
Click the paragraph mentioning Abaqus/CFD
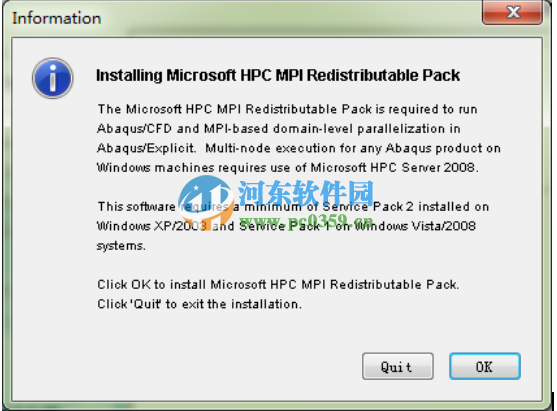(x=299, y=138)
